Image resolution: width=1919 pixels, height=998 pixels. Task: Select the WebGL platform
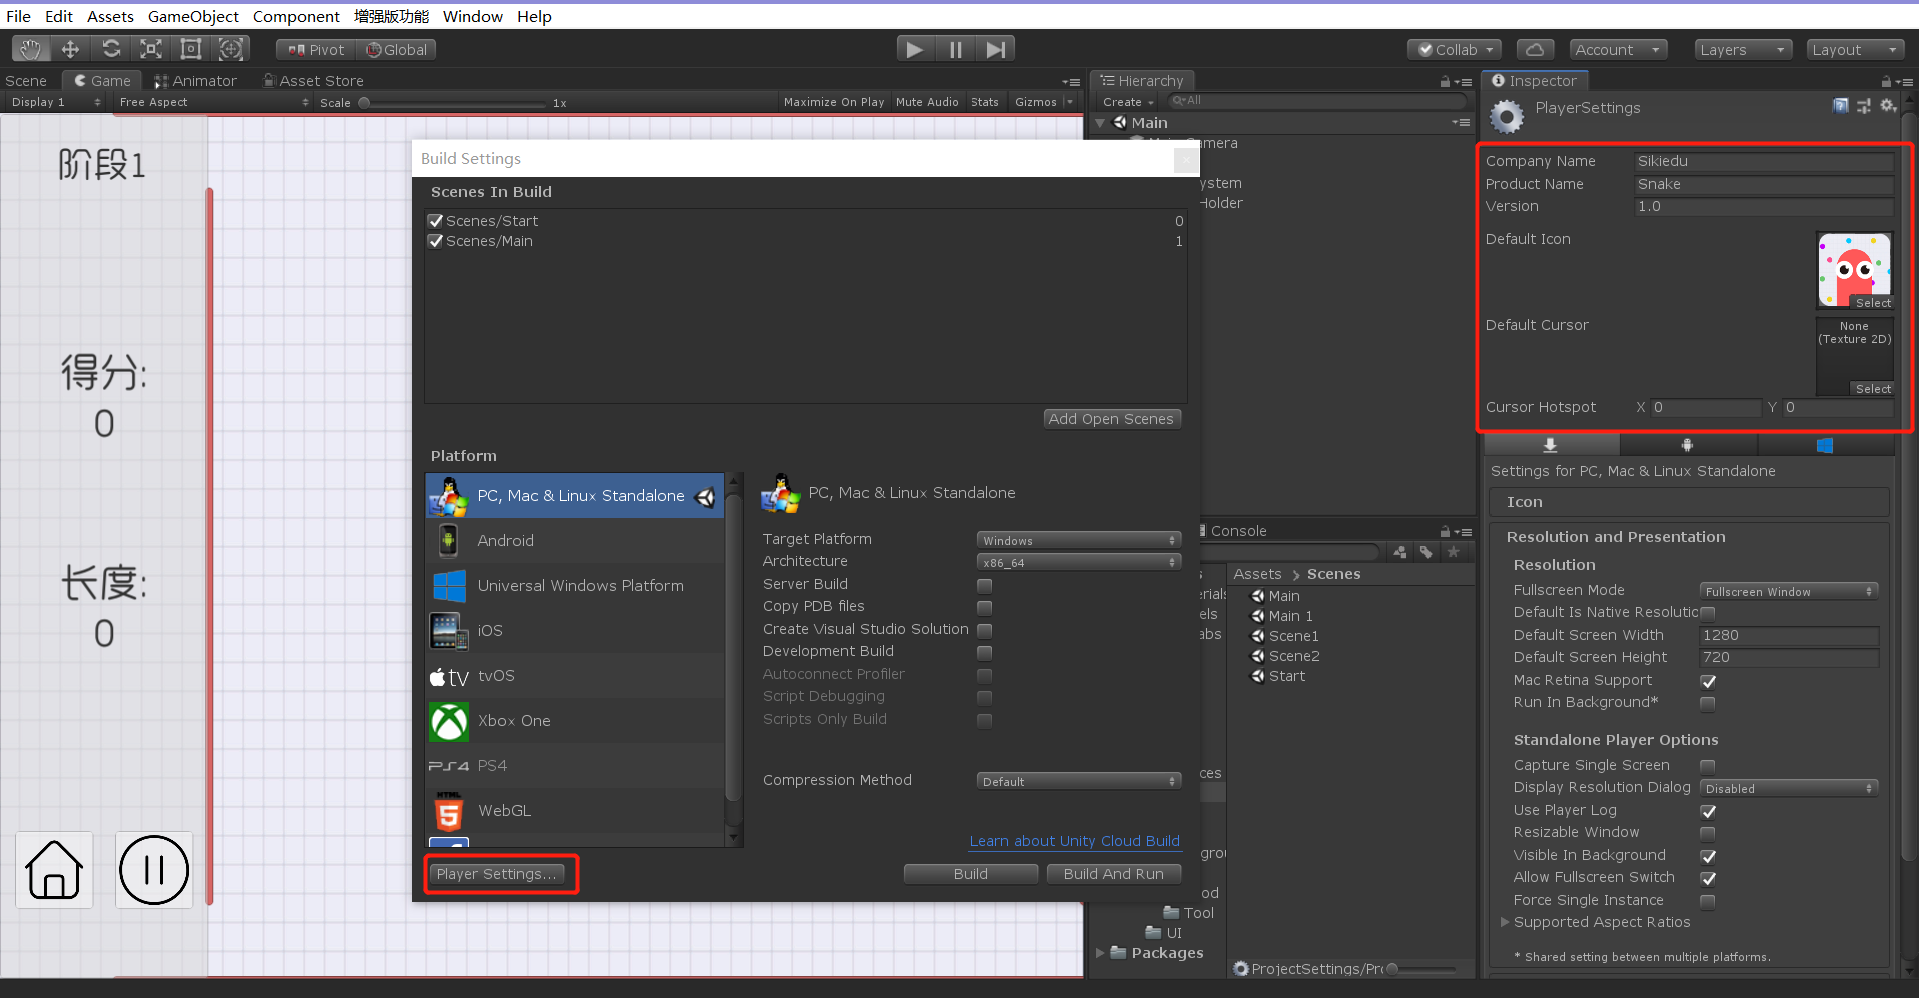(575, 811)
